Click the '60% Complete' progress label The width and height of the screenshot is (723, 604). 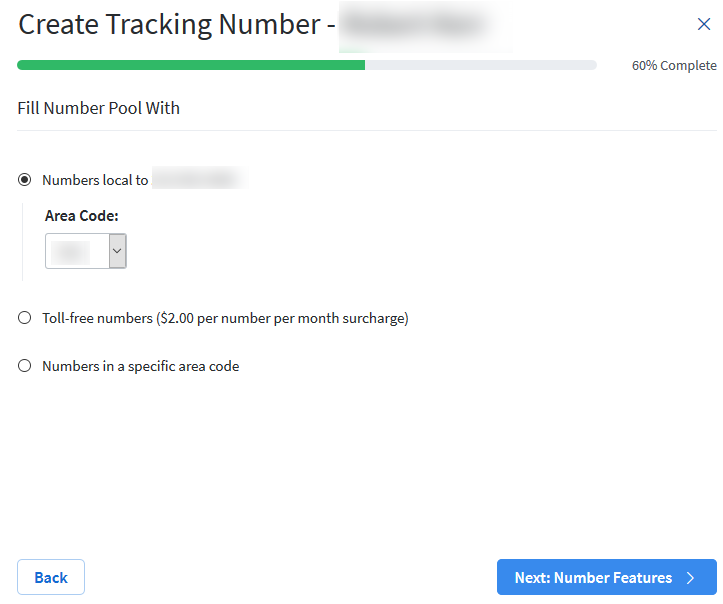pyautogui.click(x=673, y=66)
